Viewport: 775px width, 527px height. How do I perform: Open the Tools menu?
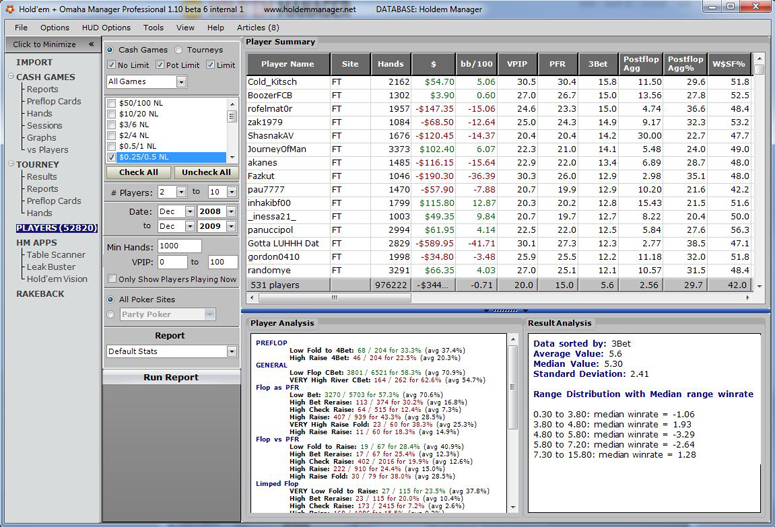pos(153,28)
